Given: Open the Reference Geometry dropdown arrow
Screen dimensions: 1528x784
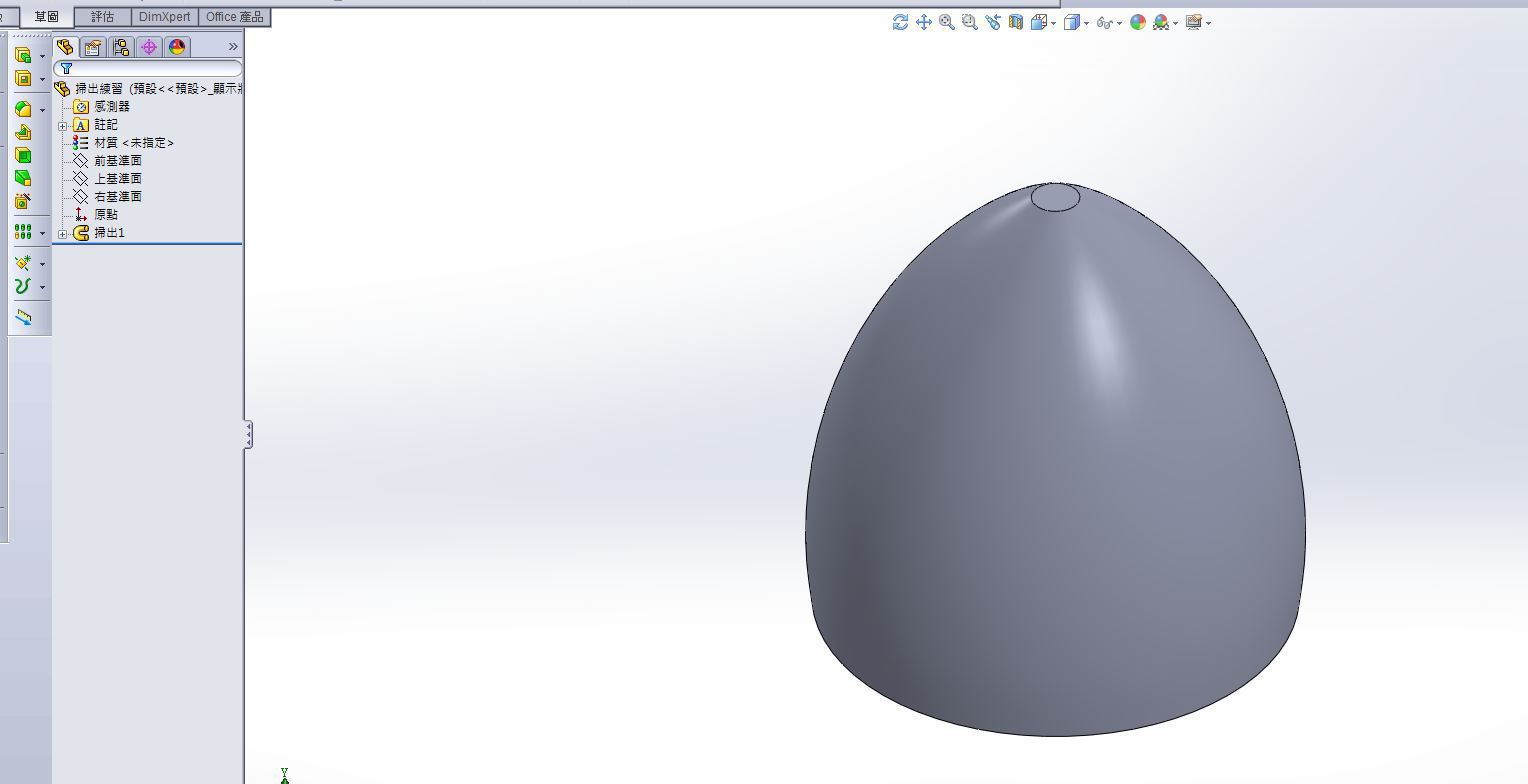Looking at the screenshot, I should 42,264.
